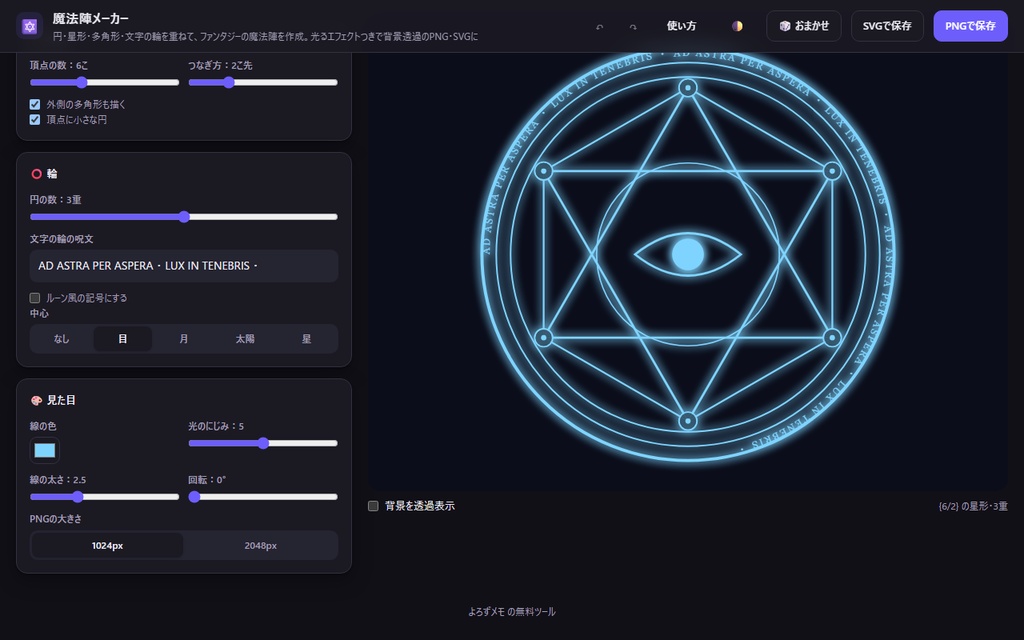Click the よろずメモ footer link
Image resolution: width=1024 pixels, height=640 pixels.
(x=487, y=612)
